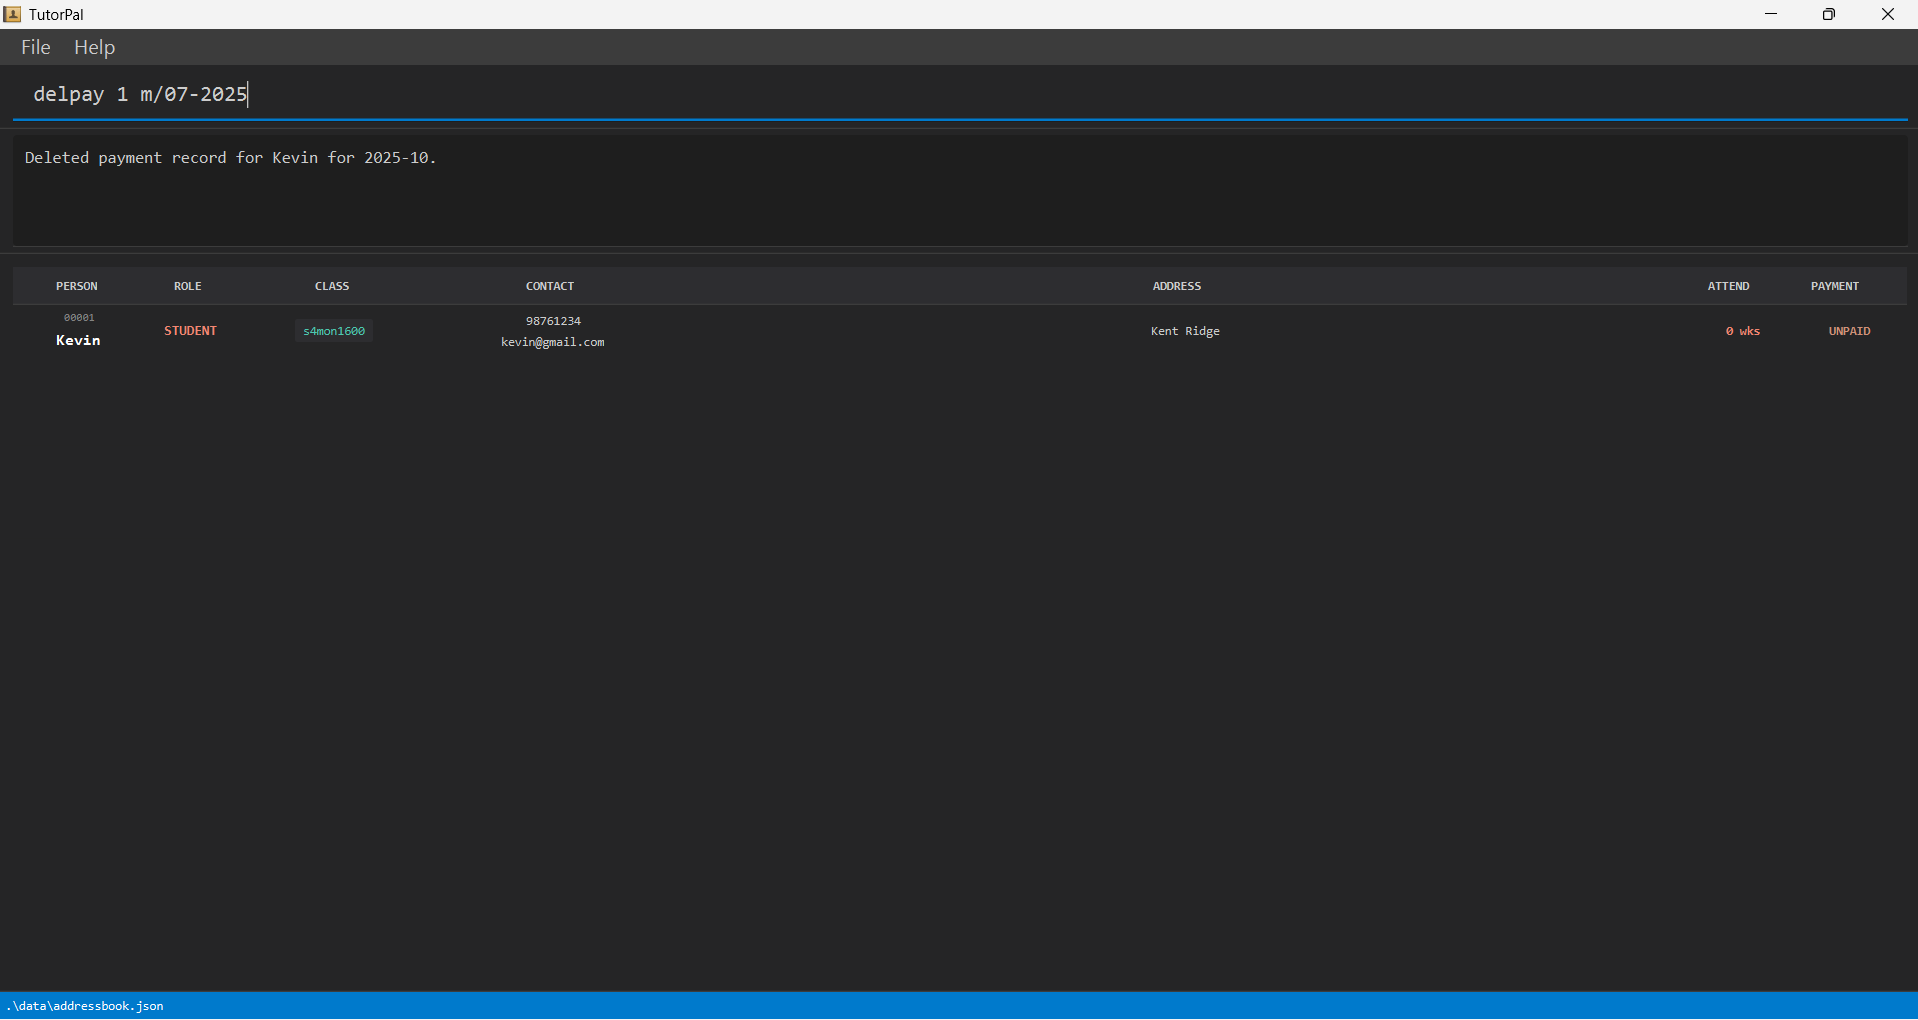Open the Help menu
Image resolution: width=1918 pixels, height=1020 pixels.
(94, 47)
